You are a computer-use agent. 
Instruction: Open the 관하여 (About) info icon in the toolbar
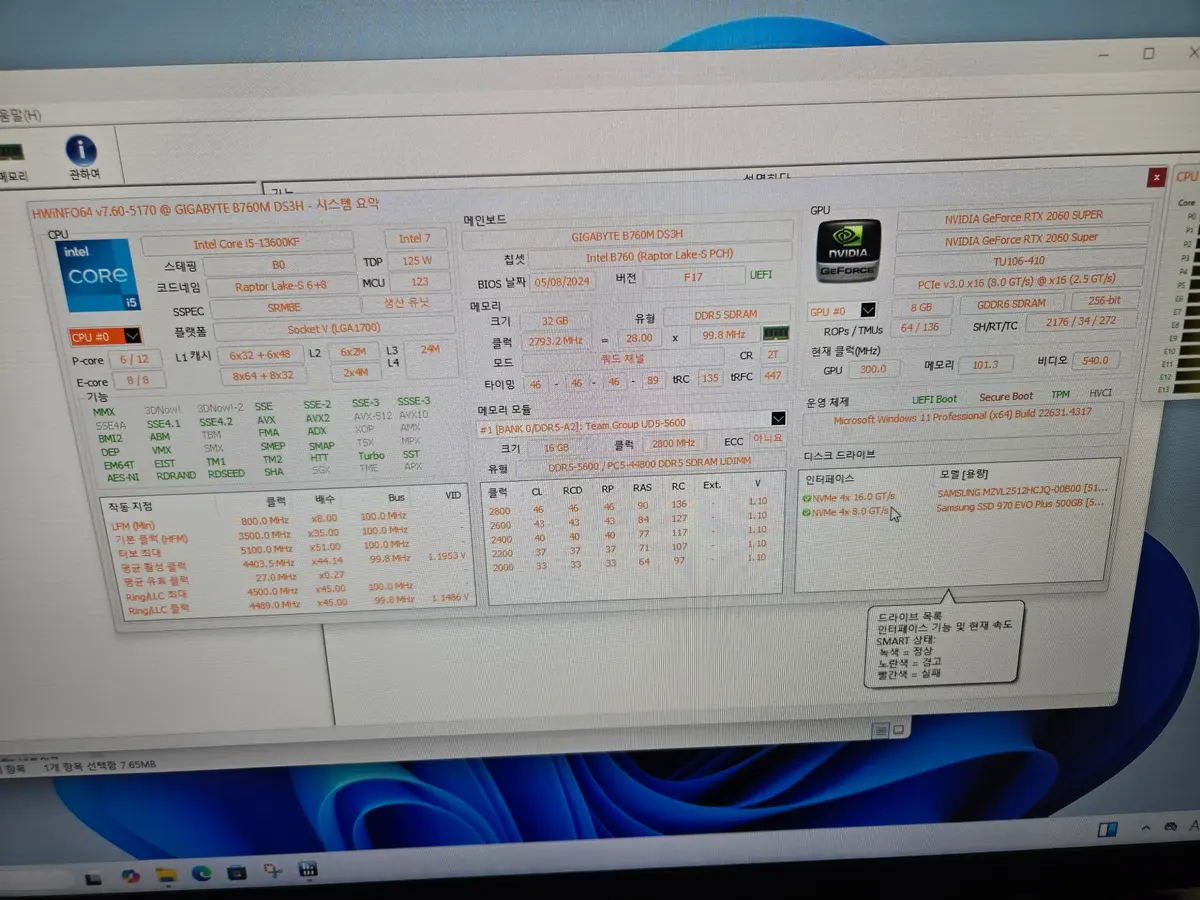click(82, 150)
